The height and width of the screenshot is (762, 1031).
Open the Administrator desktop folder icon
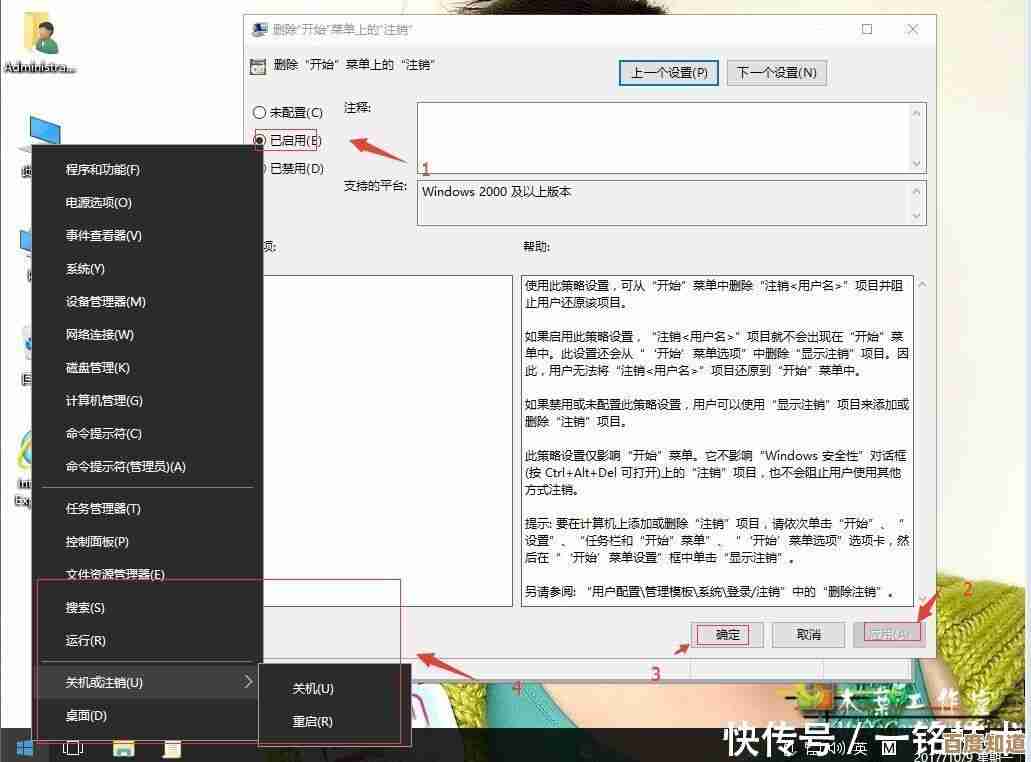[x=40, y=35]
